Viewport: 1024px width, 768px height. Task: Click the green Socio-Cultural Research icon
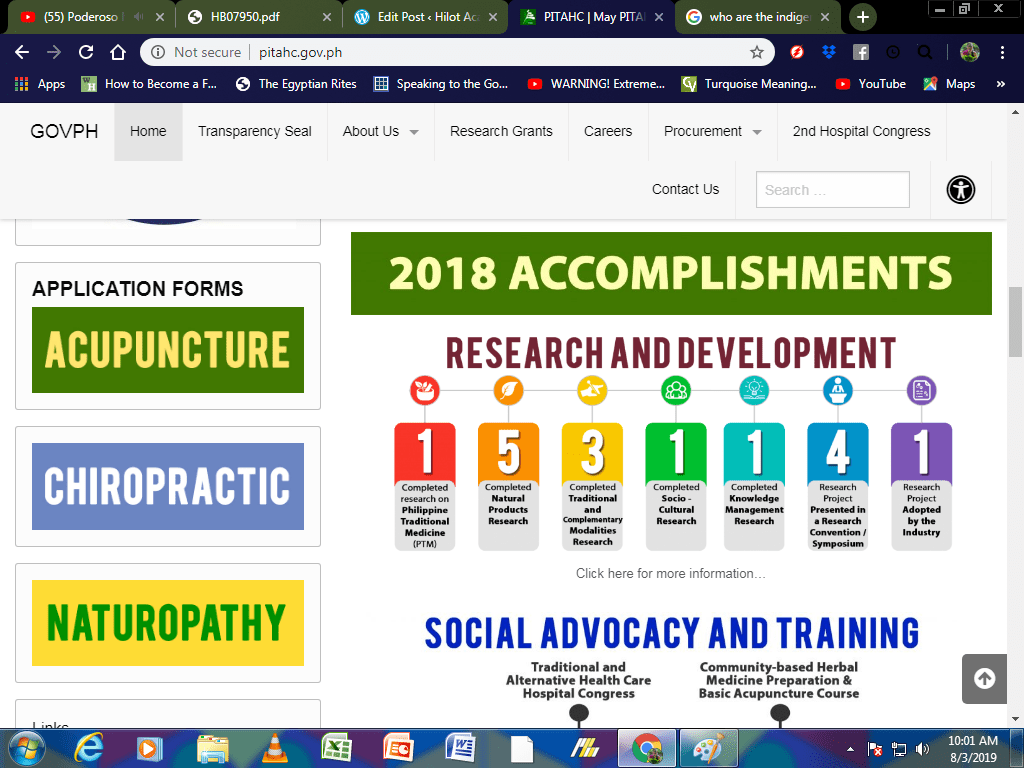pos(676,391)
